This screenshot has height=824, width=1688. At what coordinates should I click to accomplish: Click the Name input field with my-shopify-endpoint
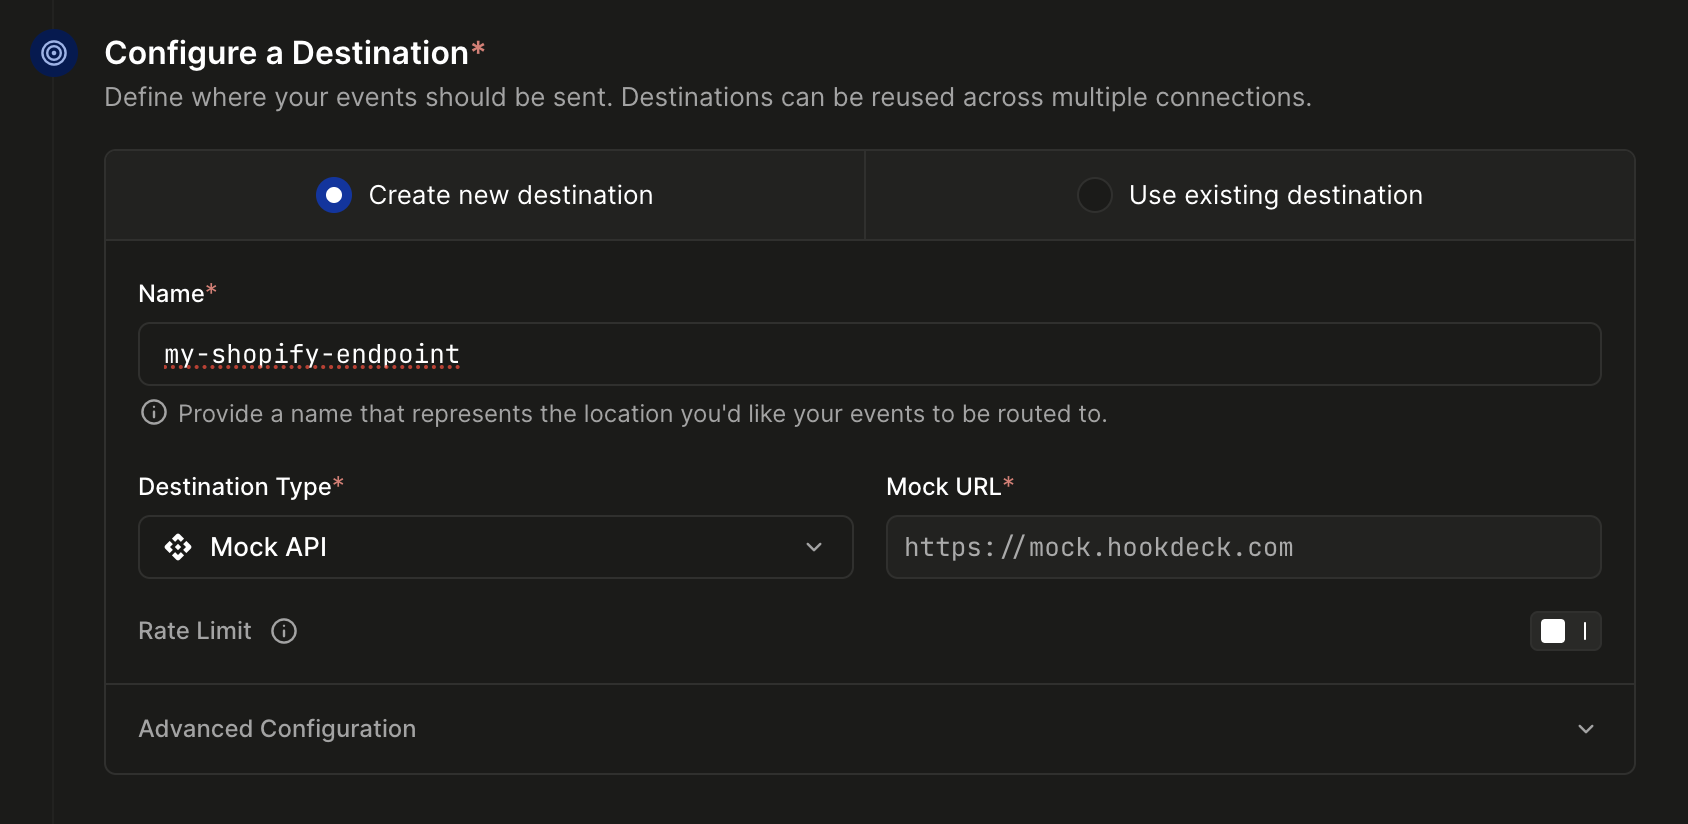[x=870, y=354]
